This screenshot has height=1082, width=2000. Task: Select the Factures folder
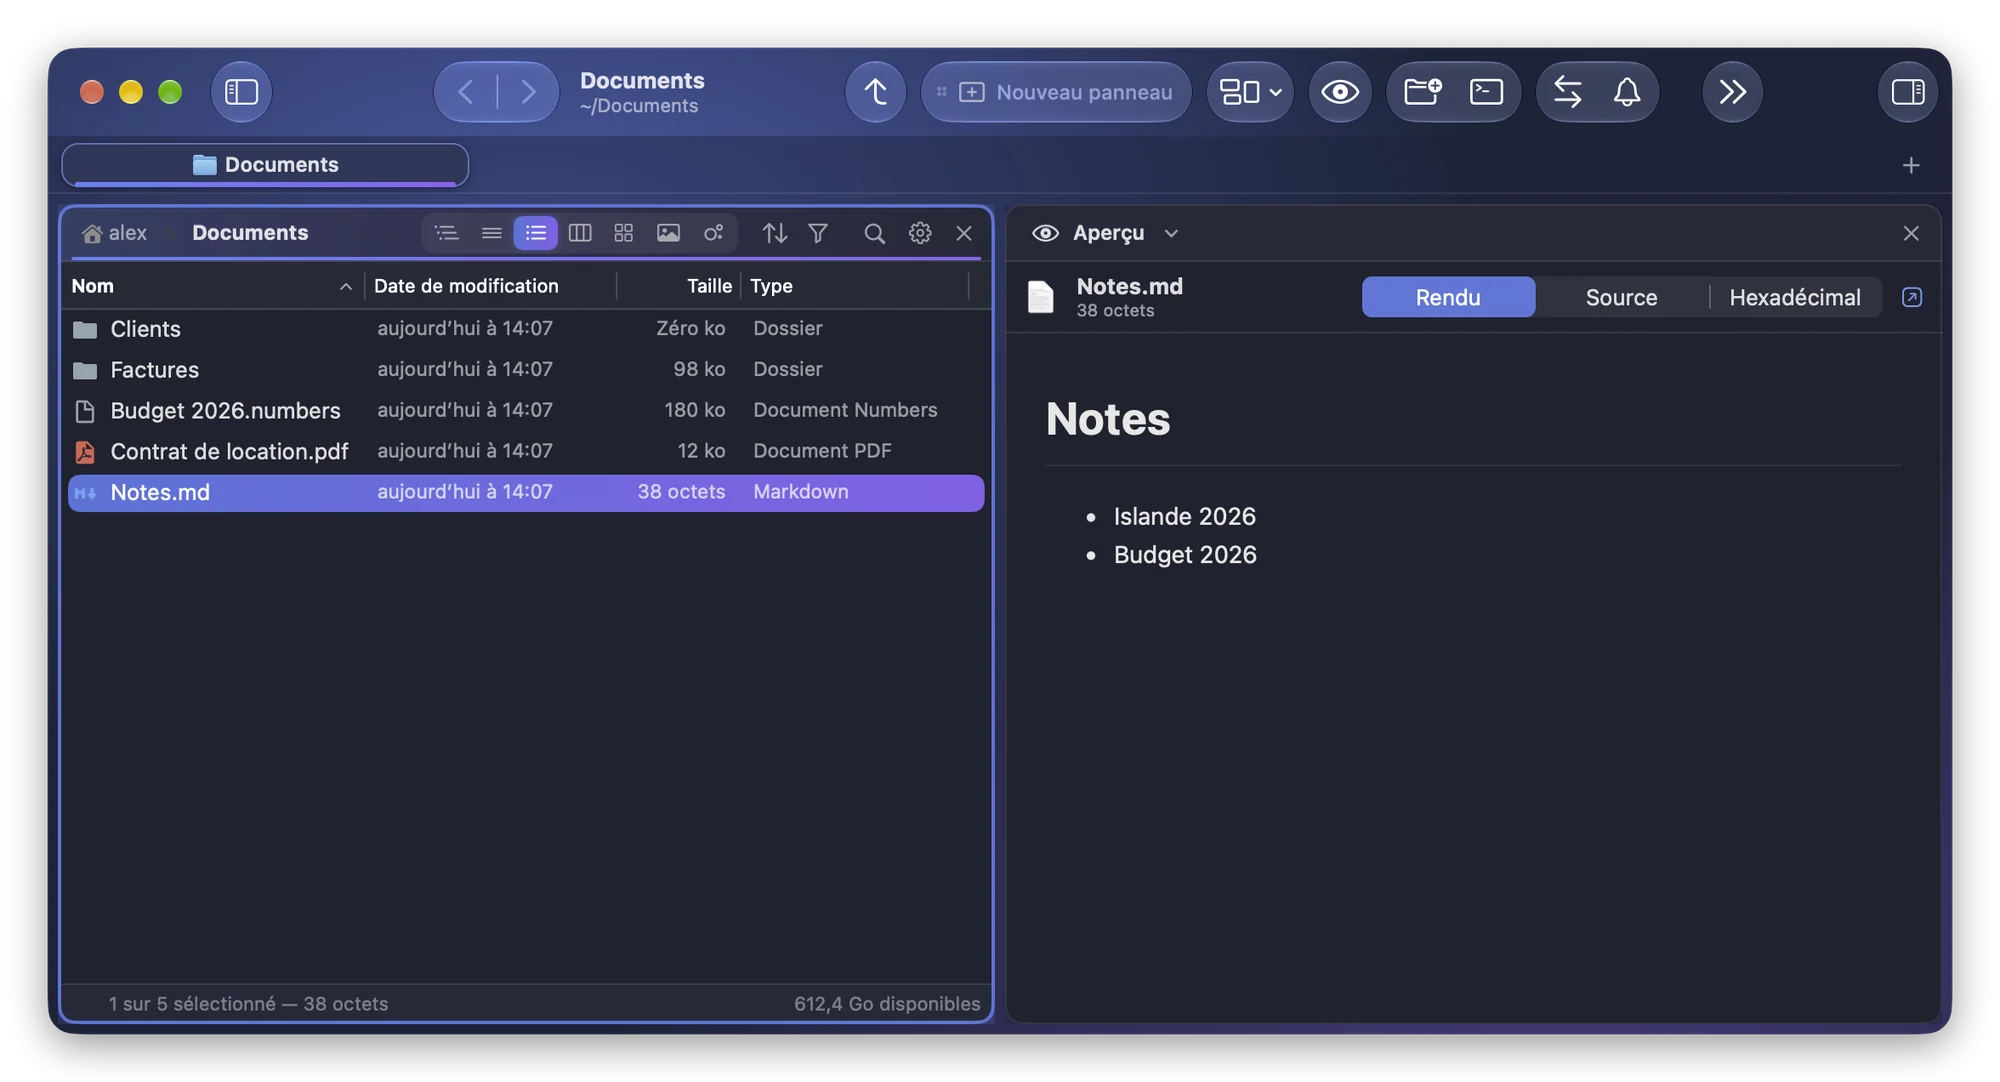tap(526, 370)
